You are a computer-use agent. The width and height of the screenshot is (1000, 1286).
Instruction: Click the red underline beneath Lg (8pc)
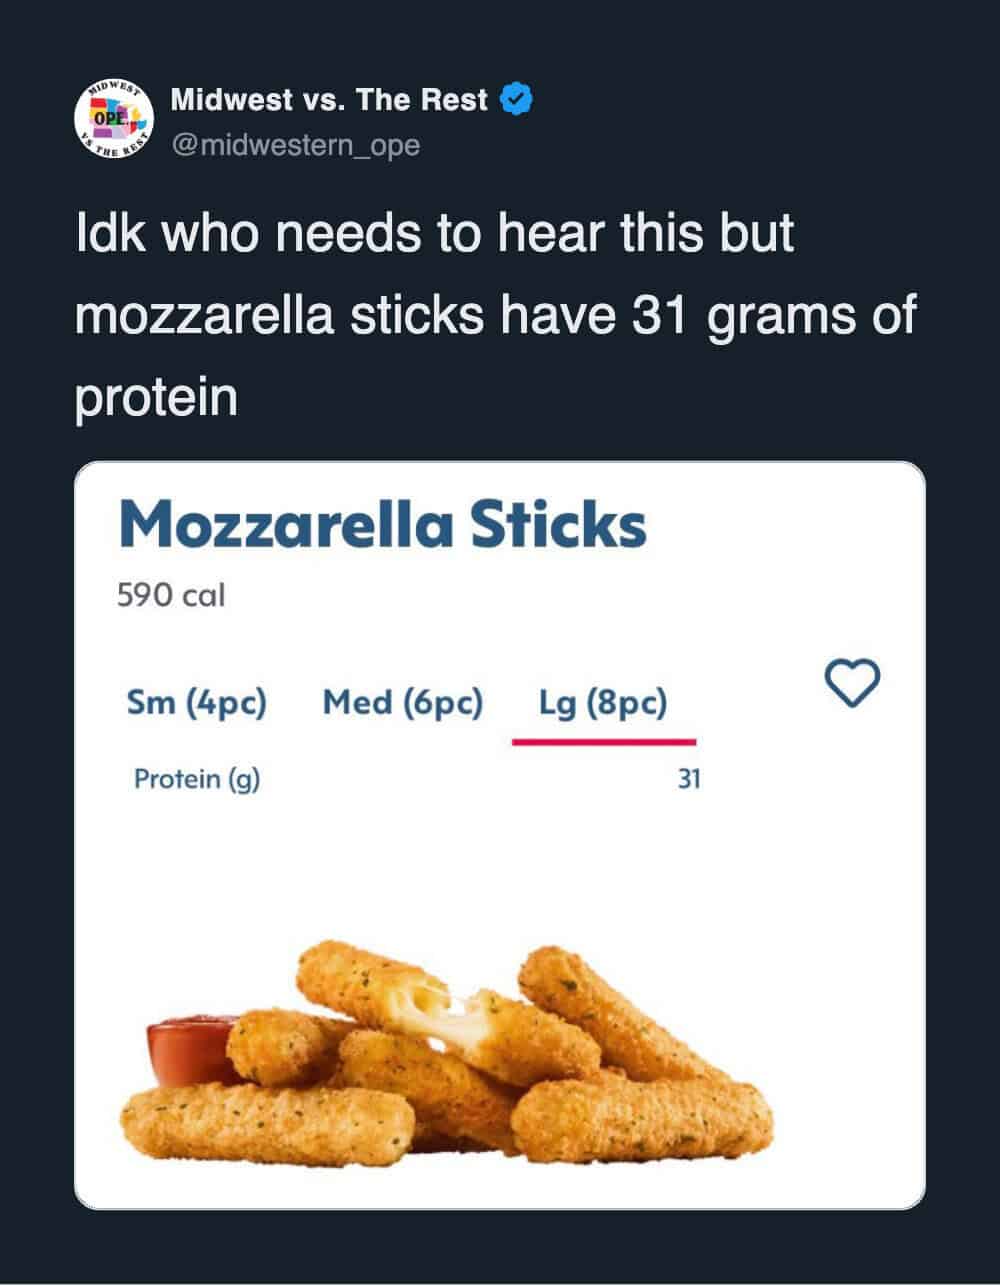pos(603,742)
